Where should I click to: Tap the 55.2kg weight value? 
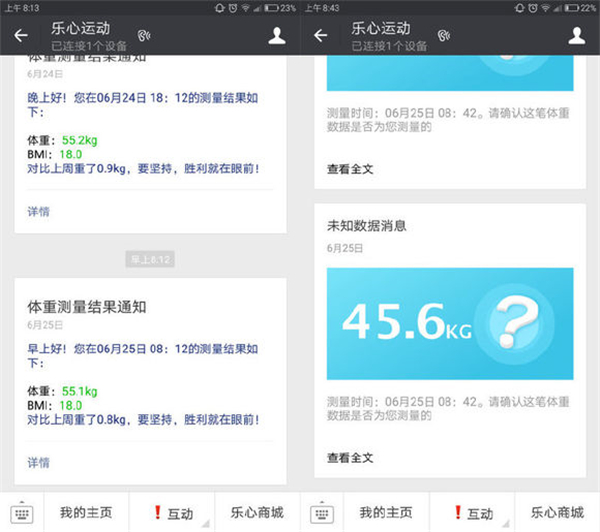coord(80,140)
